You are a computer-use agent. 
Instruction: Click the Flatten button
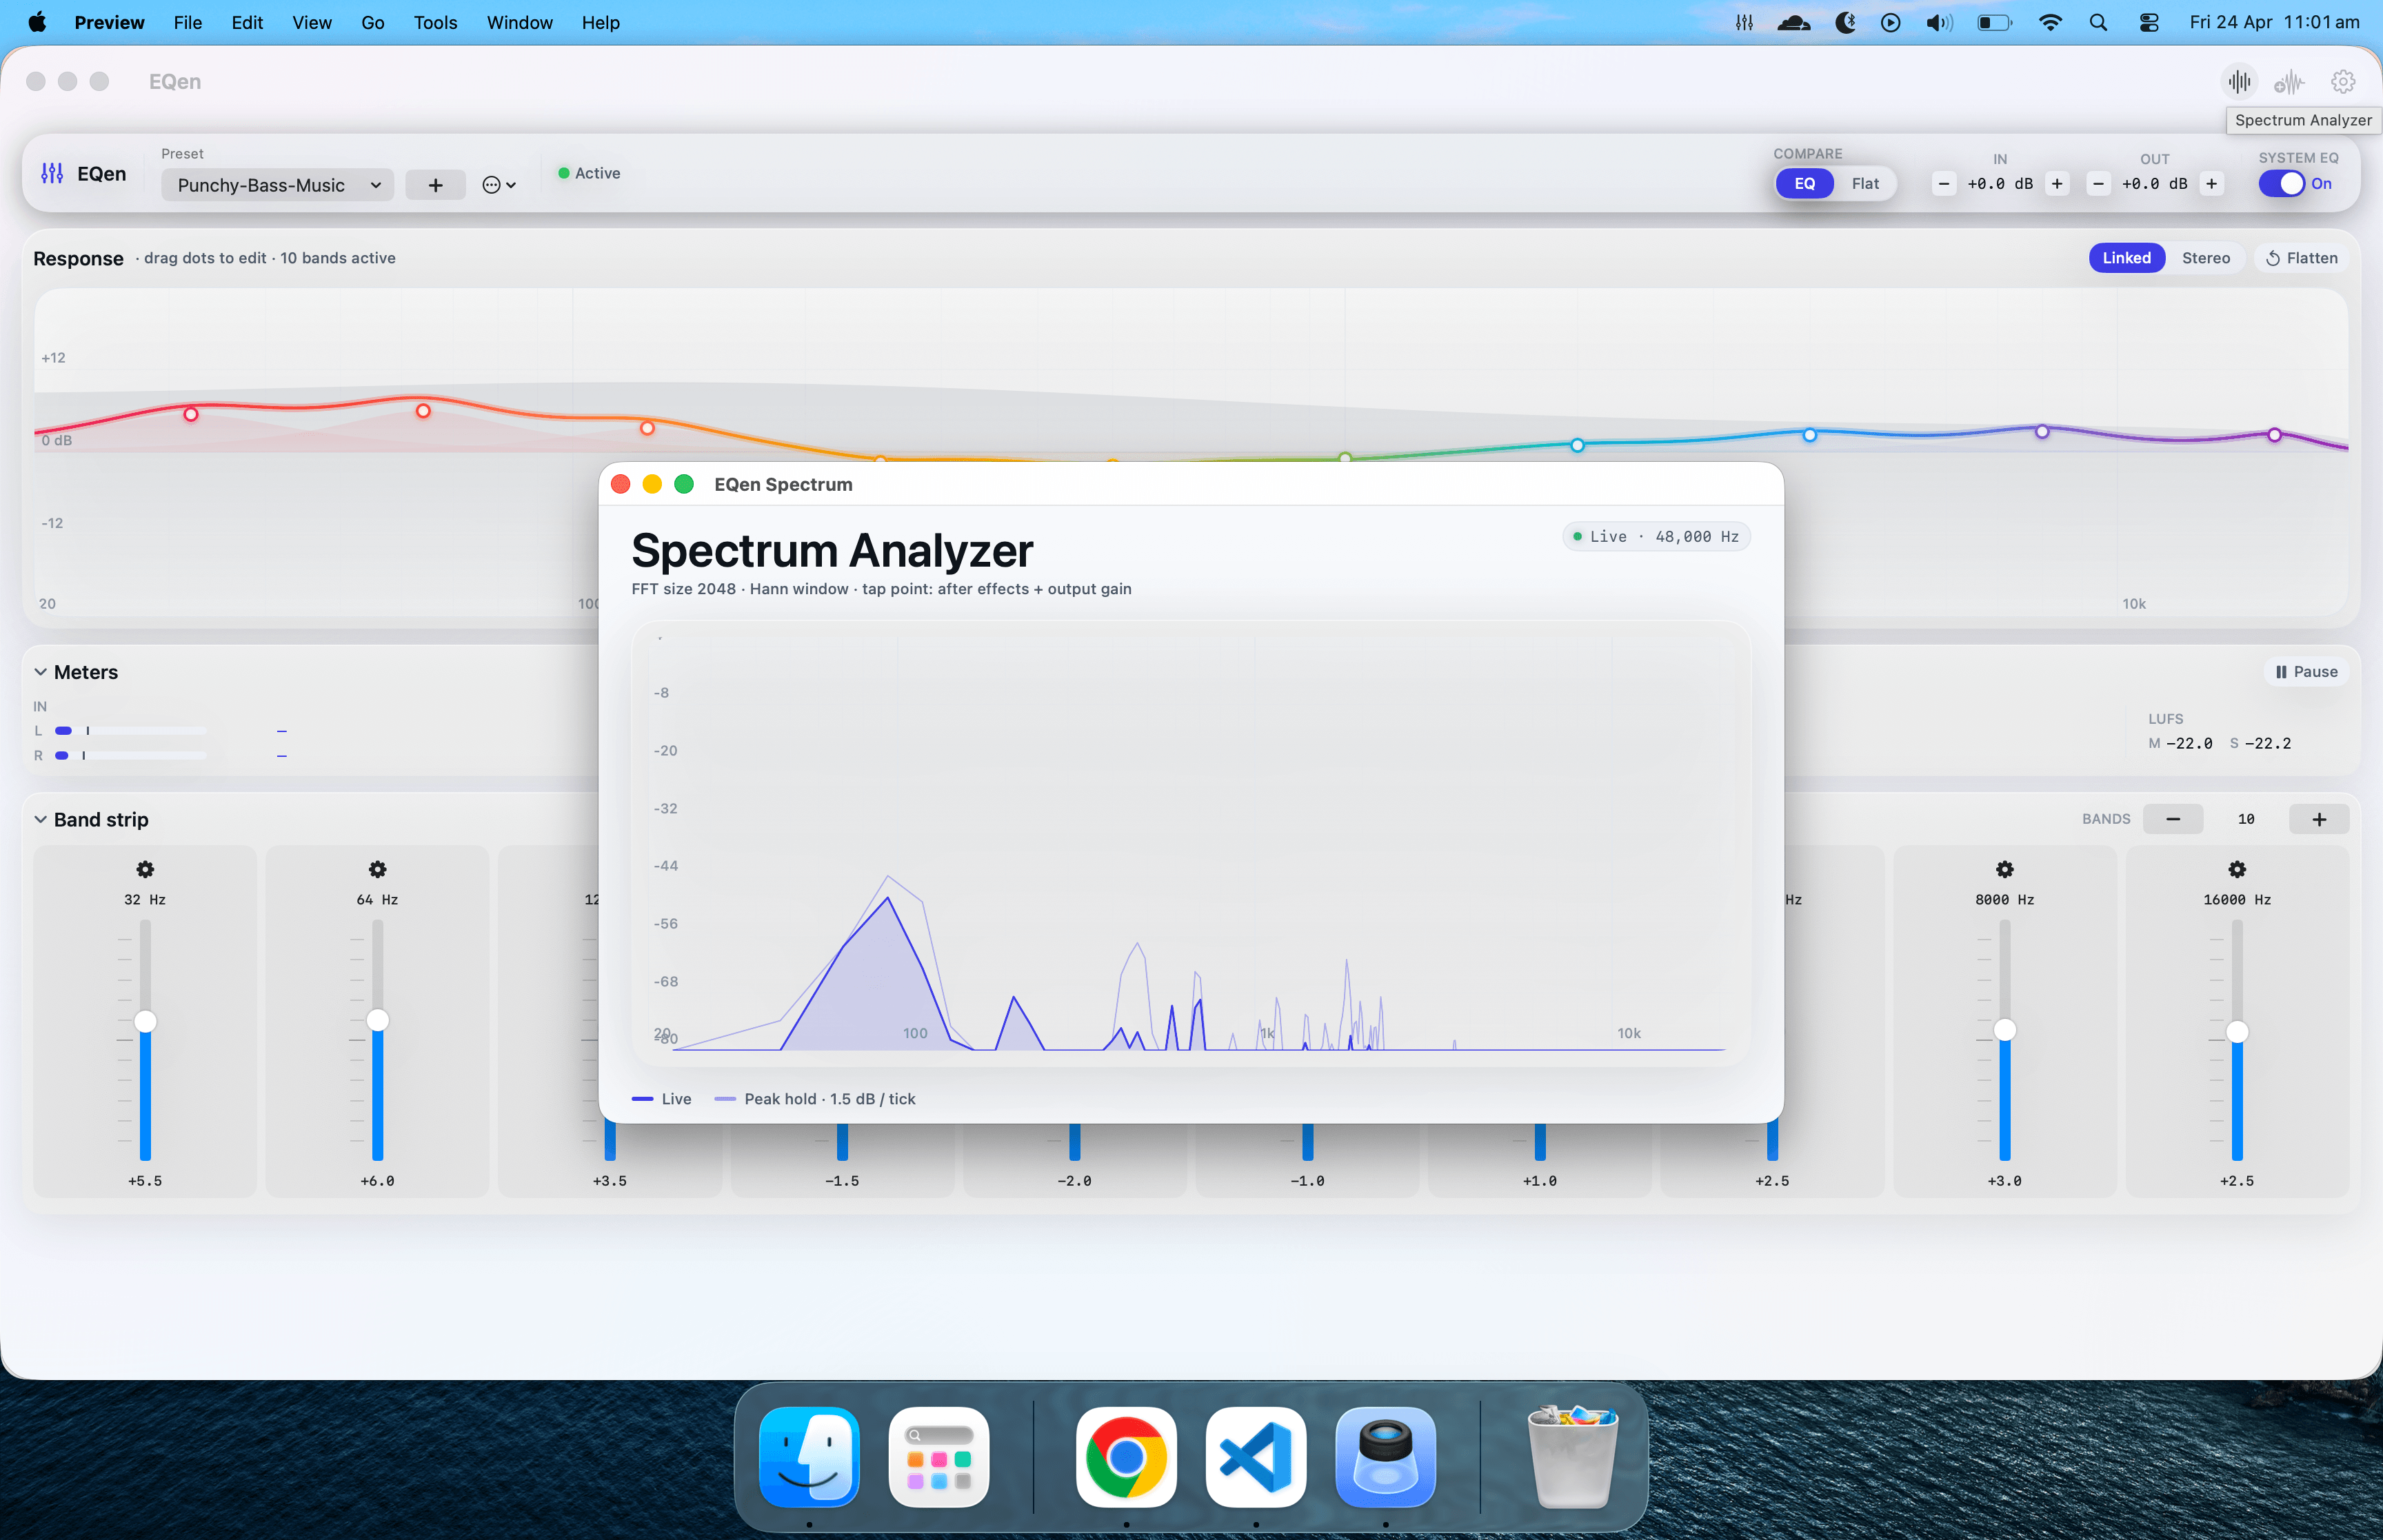[2301, 258]
